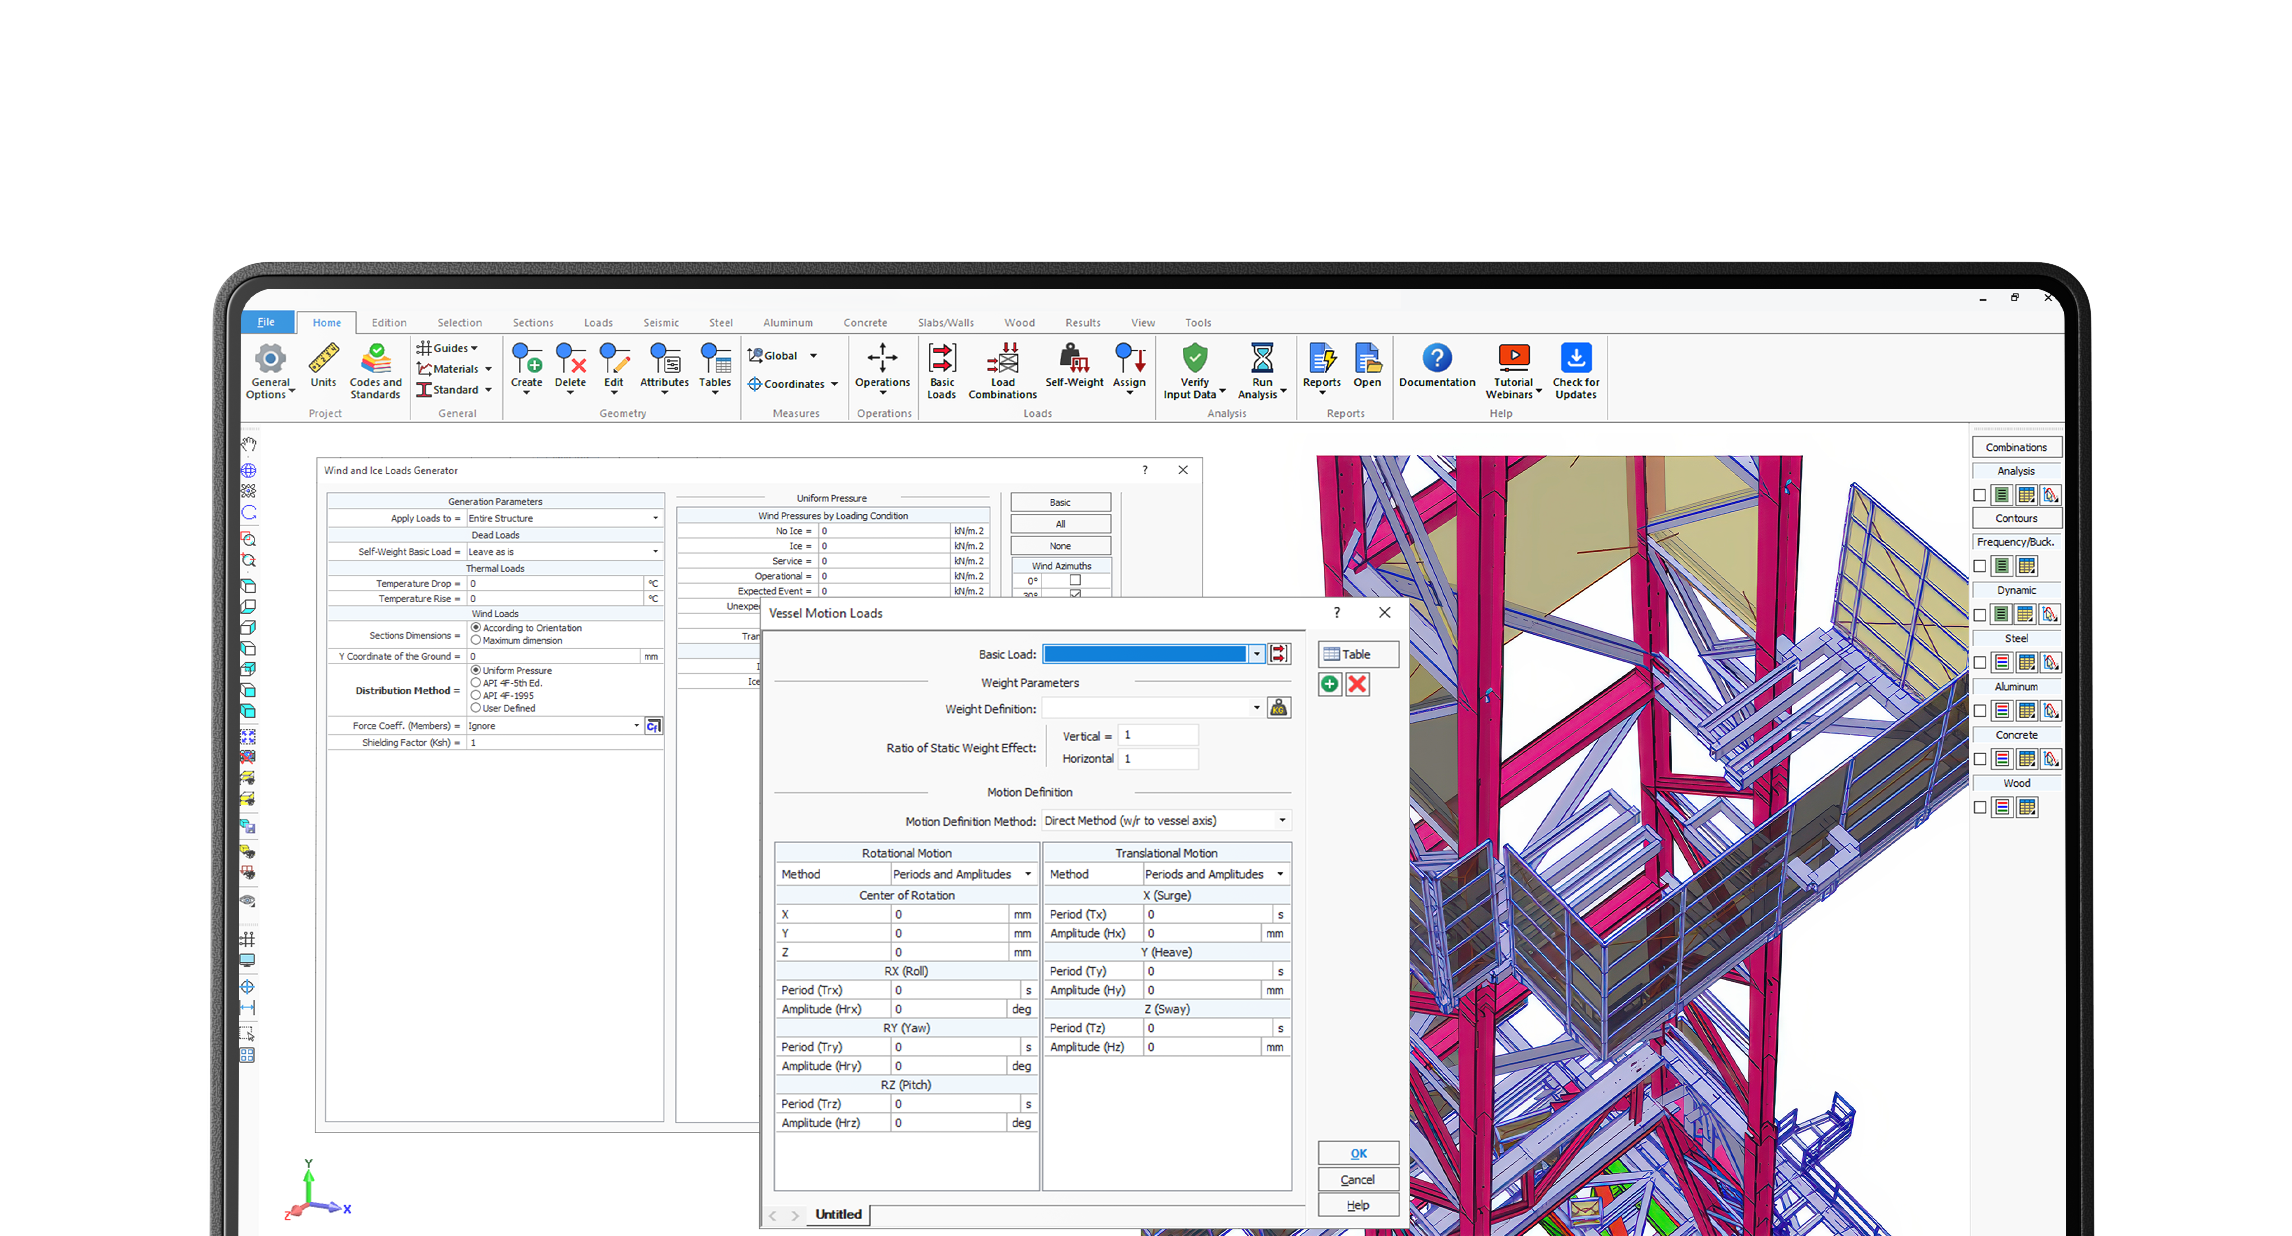Click Check for Updates
This screenshot has height=1236, width=2292.
(x=1576, y=372)
